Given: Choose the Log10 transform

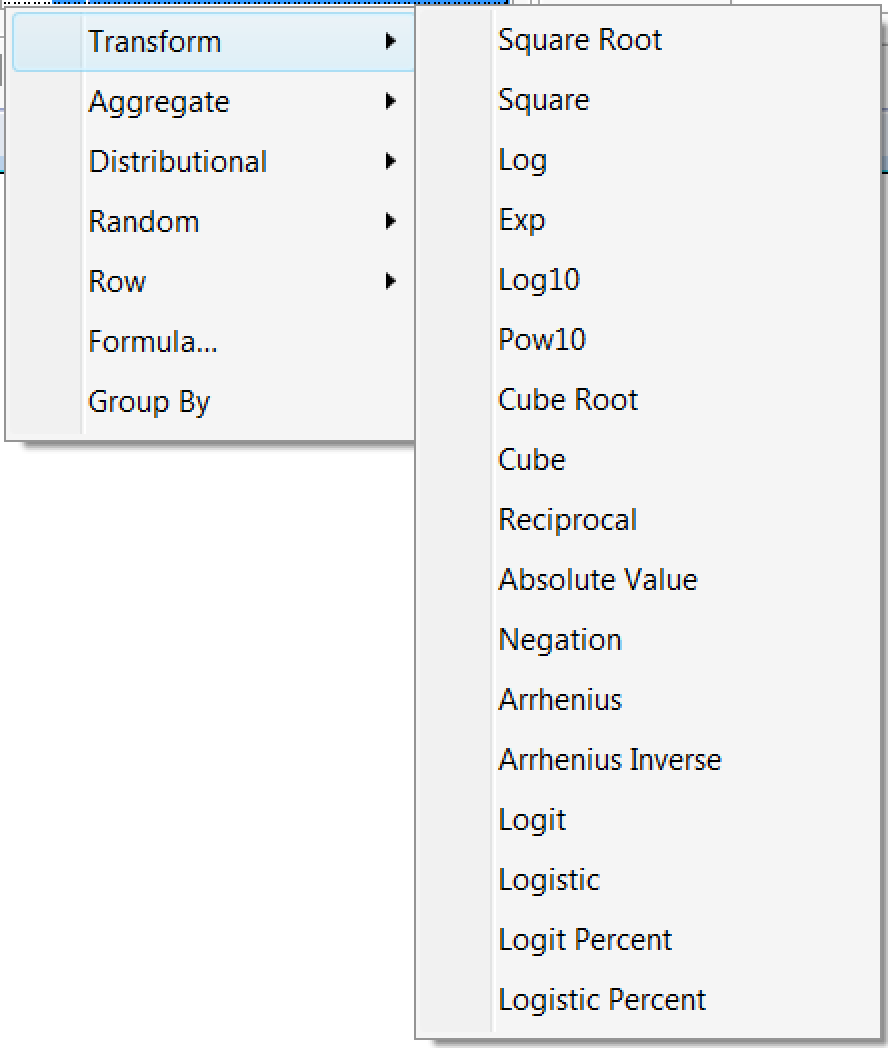Looking at the screenshot, I should (x=539, y=280).
